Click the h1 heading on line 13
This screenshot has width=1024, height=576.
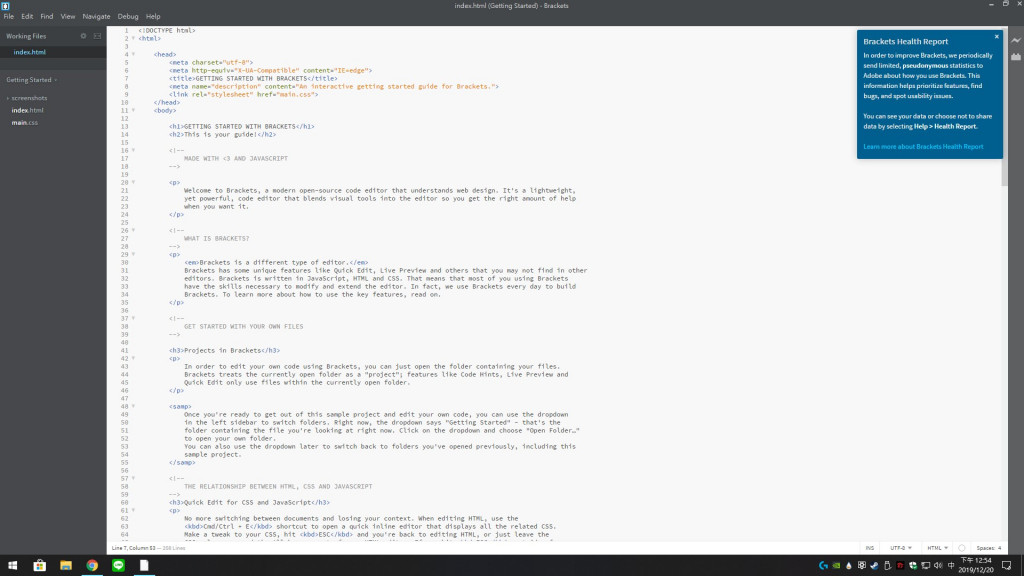(x=242, y=127)
